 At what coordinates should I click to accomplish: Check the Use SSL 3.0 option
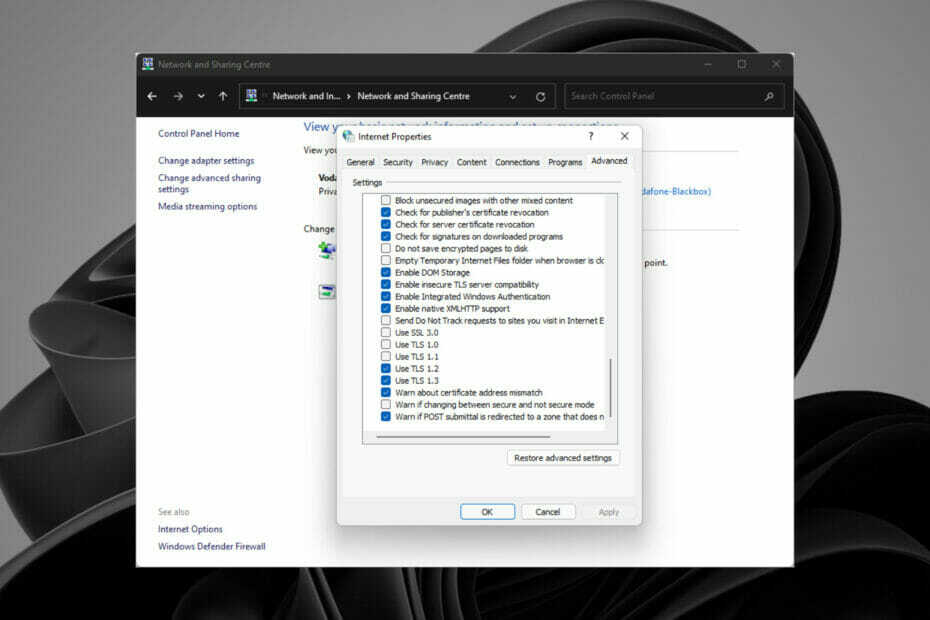[386, 333]
